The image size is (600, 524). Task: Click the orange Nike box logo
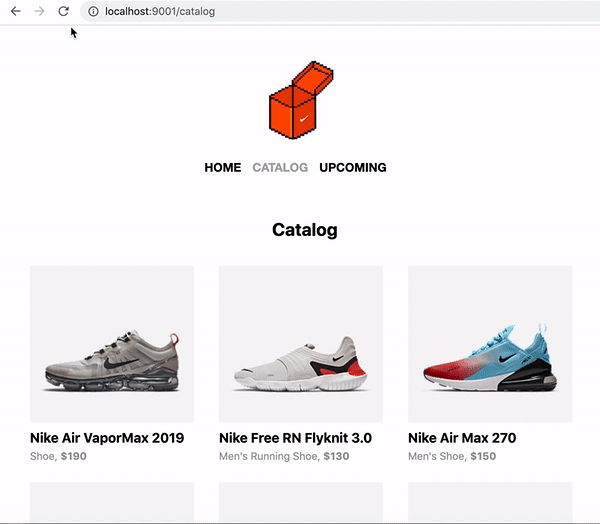click(300, 99)
